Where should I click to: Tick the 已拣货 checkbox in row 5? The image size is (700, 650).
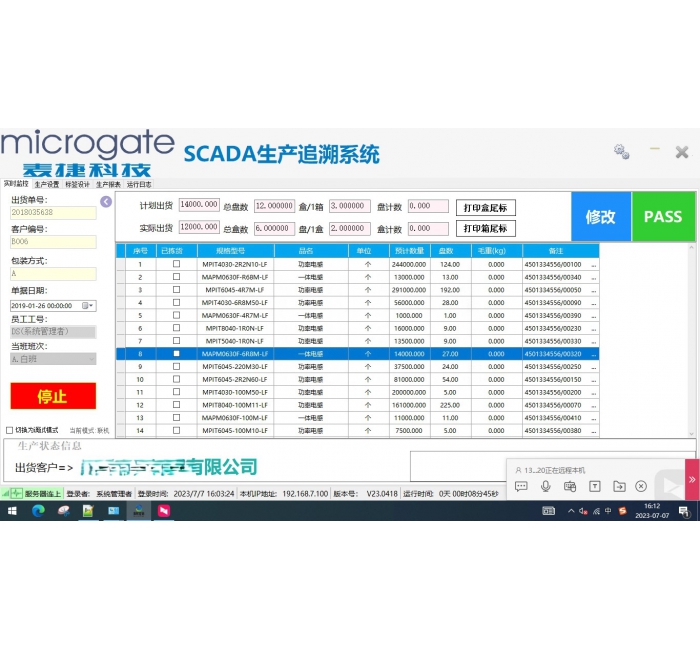pyautogui.click(x=177, y=315)
